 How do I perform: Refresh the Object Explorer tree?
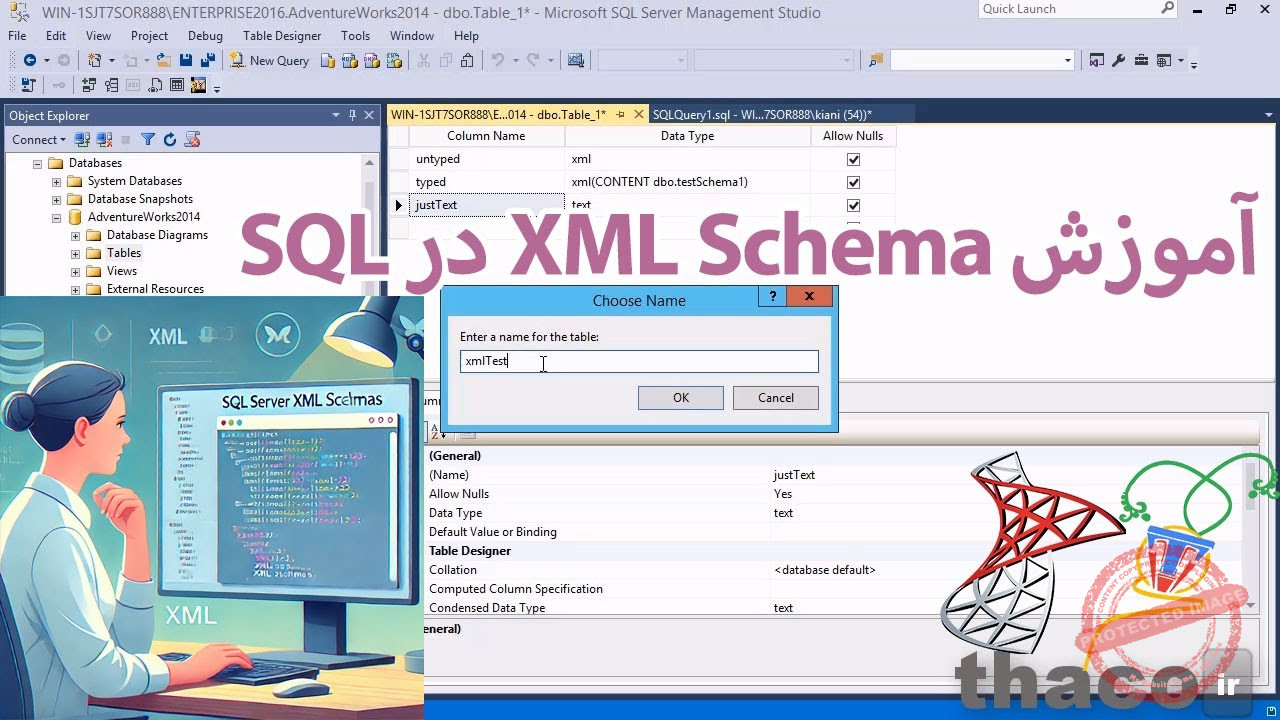pyautogui.click(x=170, y=139)
